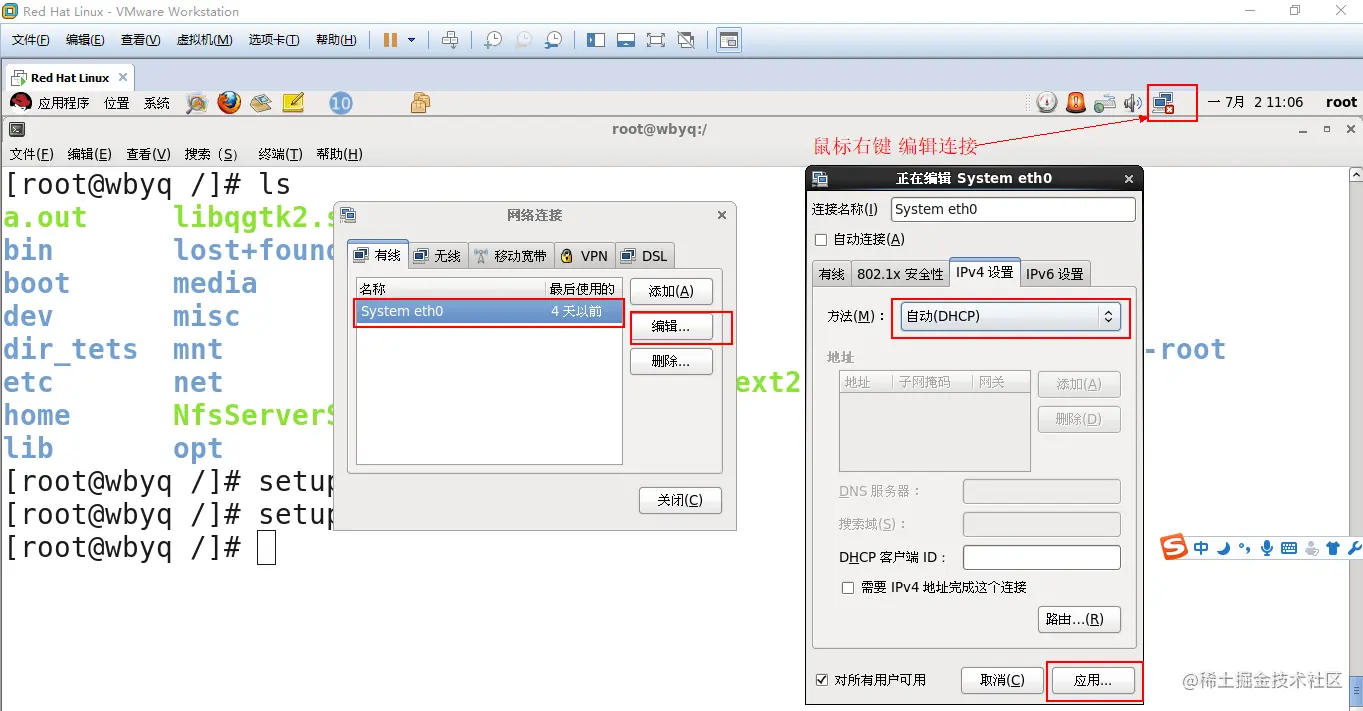The image size is (1363, 711).
Task: Click the network connection tray icon
Action: click(x=1163, y=102)
